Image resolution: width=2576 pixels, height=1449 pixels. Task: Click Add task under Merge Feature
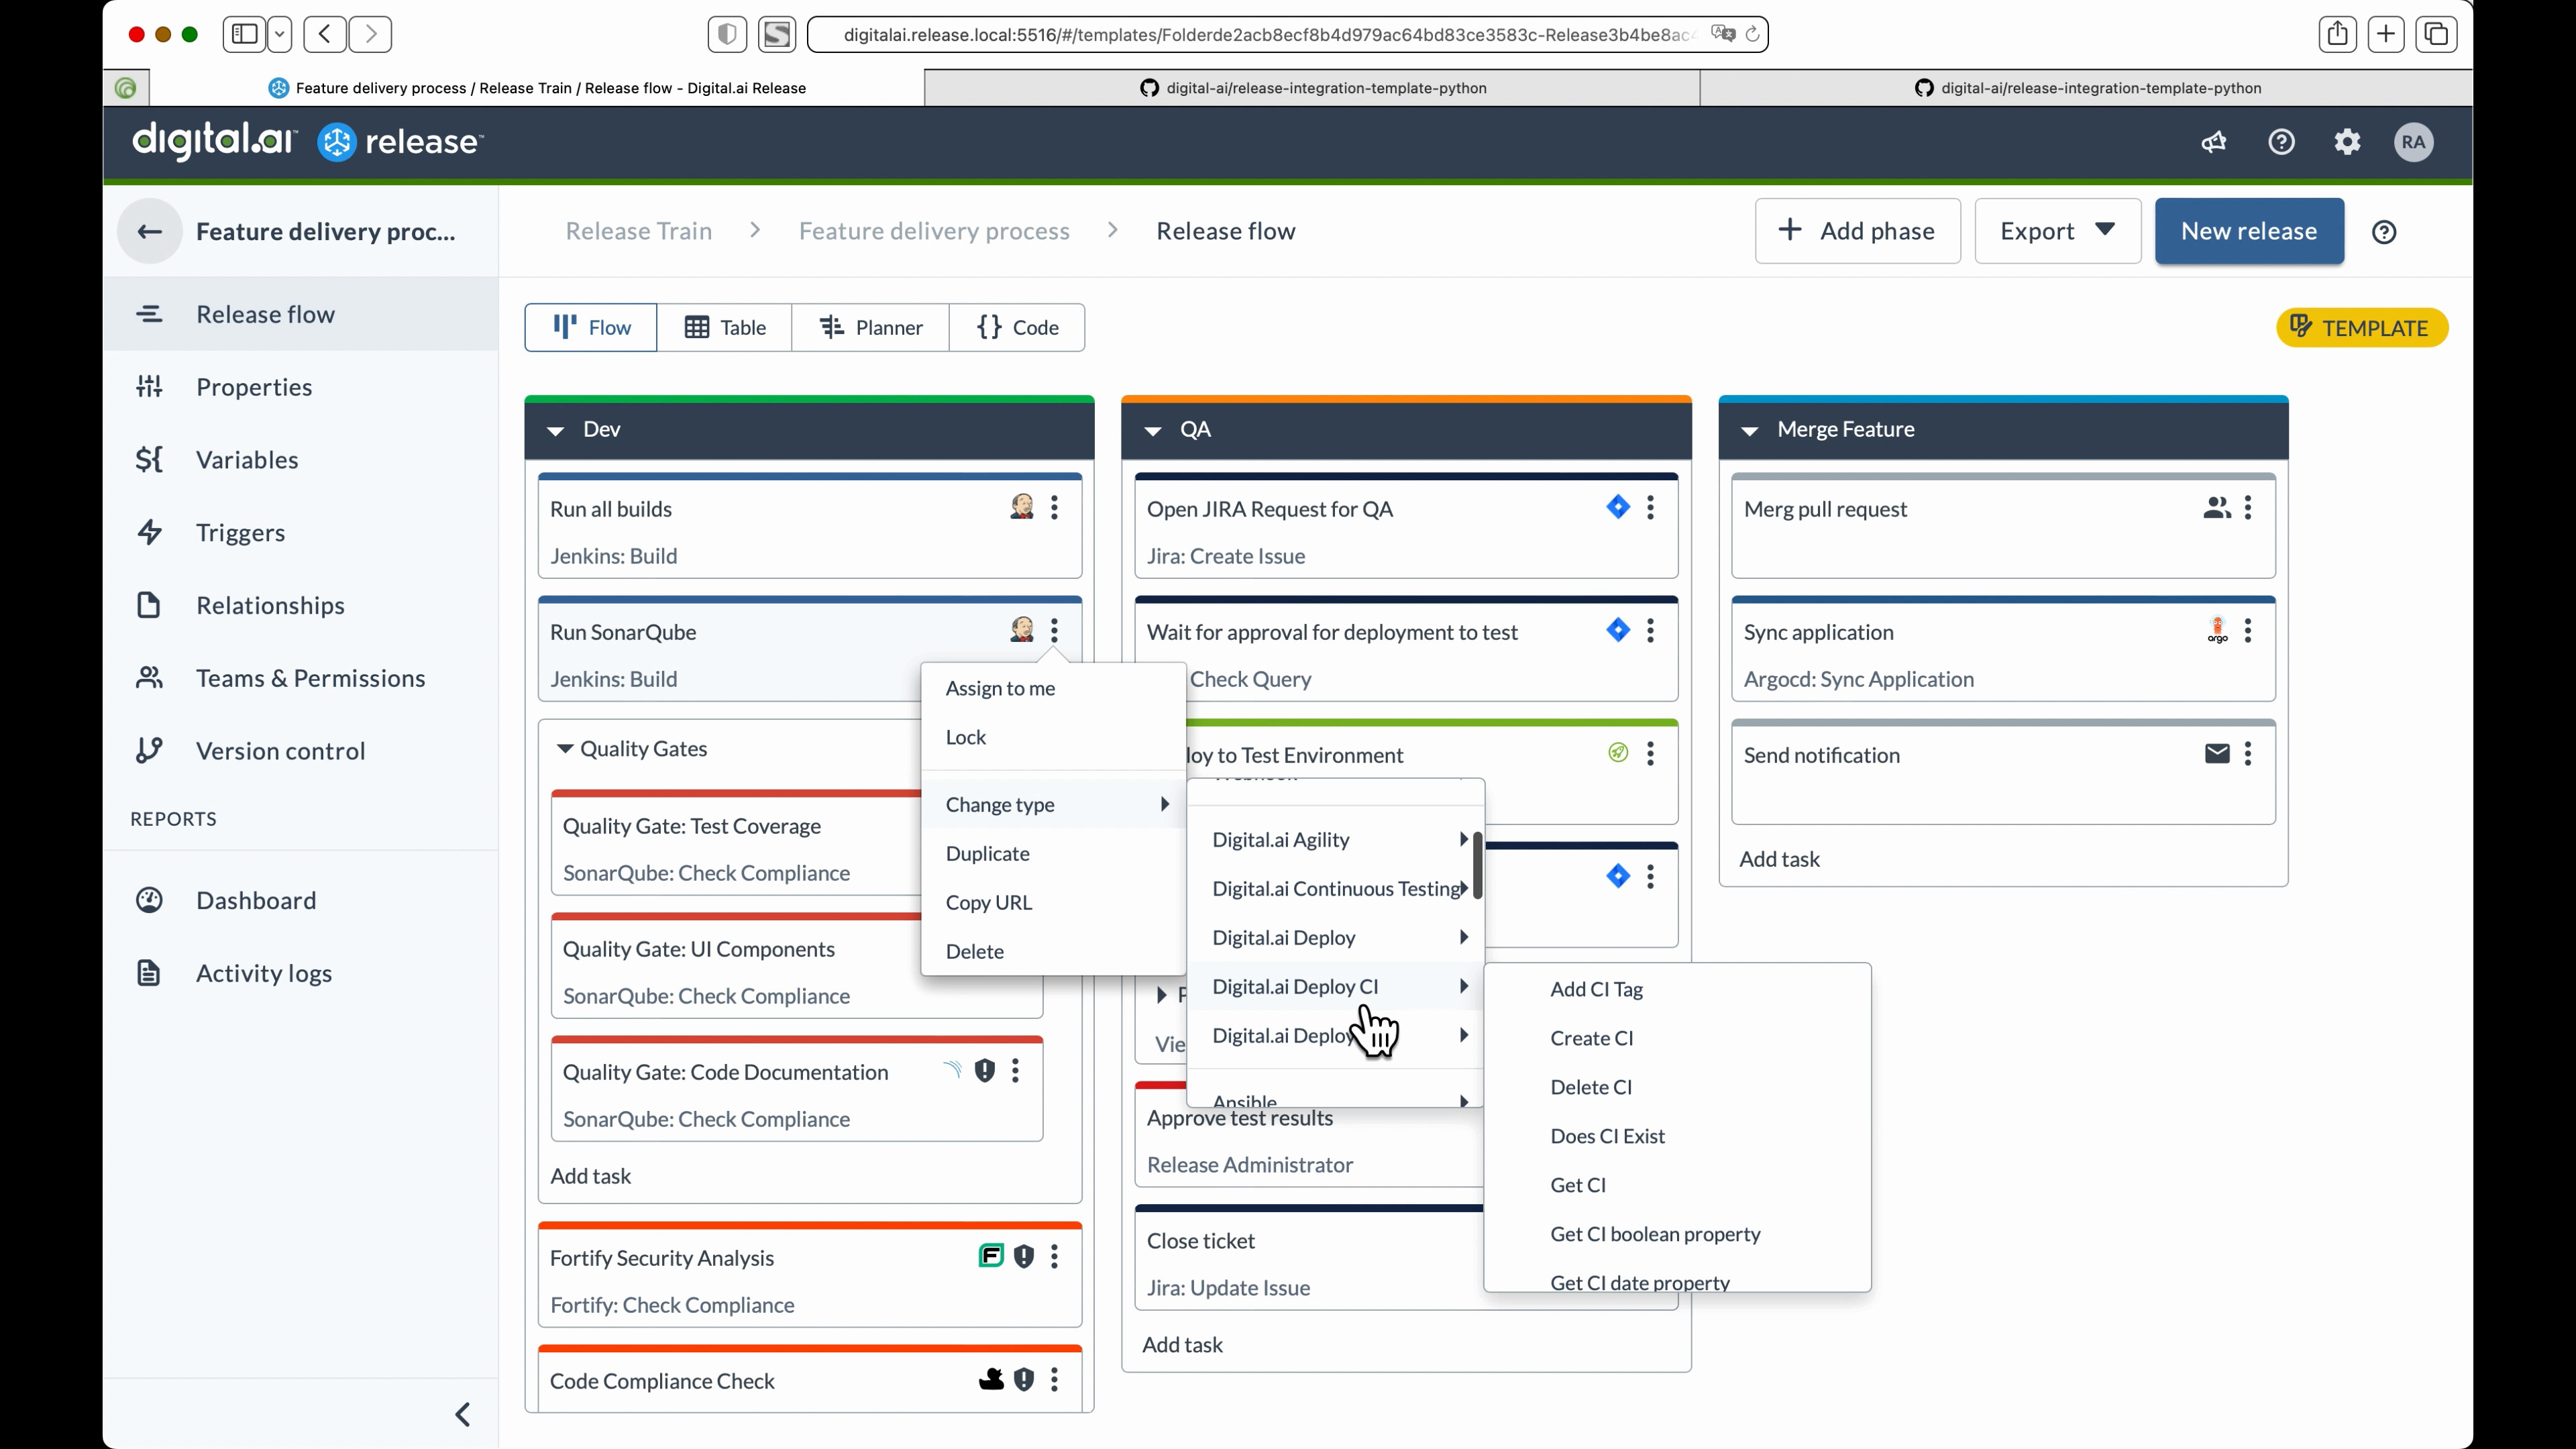(1779, 859)
